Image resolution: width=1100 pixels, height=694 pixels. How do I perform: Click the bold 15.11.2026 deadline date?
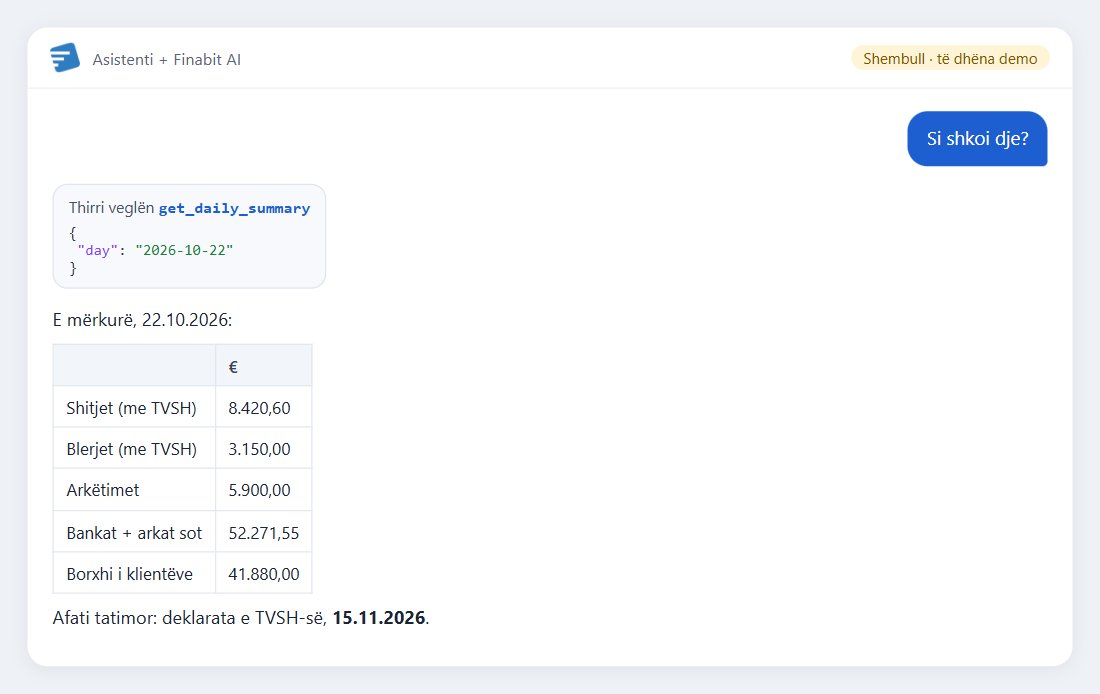[x=379, y=618]
